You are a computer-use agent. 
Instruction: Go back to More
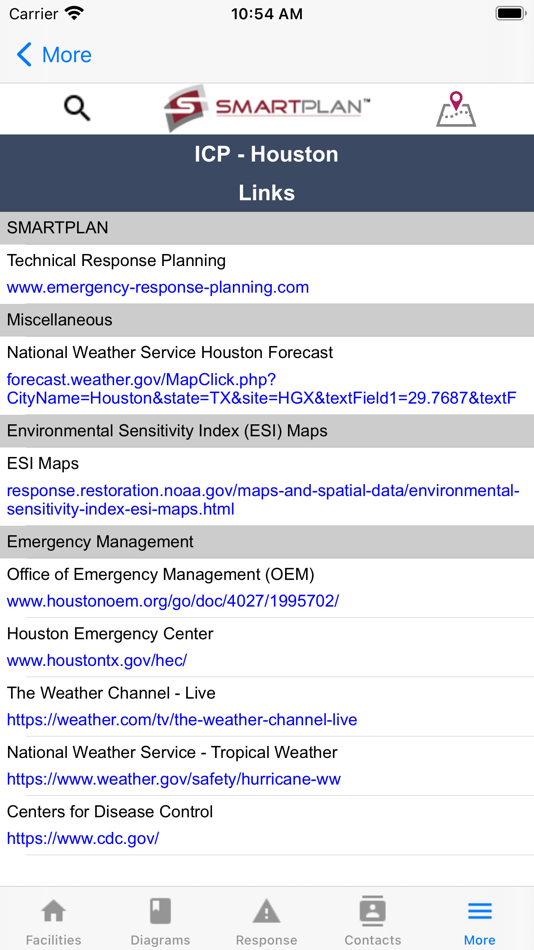pos(54,55)
